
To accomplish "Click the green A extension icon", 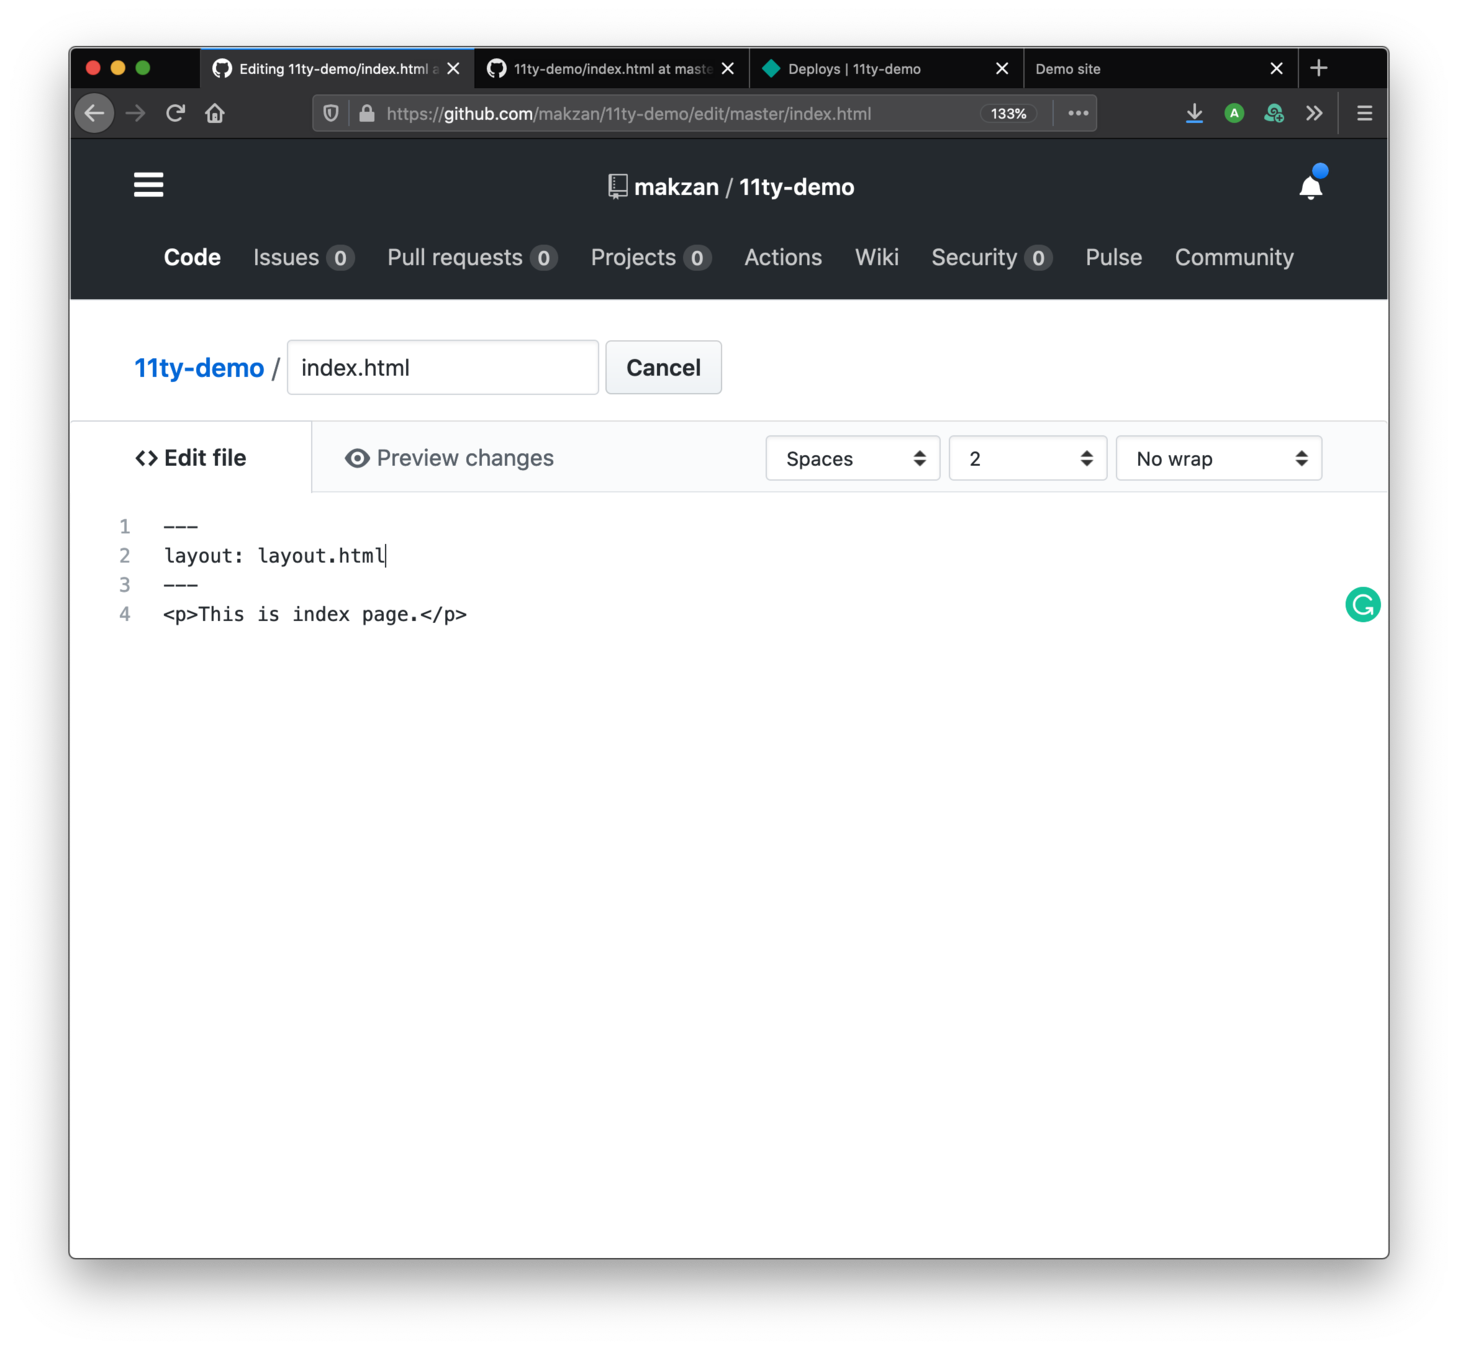I will point(1234,113).
